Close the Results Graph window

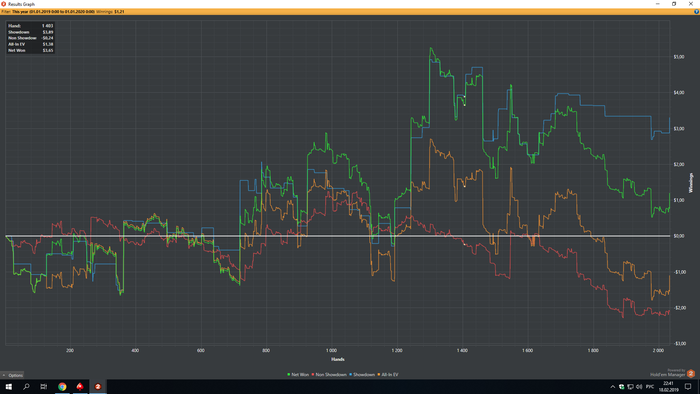pos(691,4)
